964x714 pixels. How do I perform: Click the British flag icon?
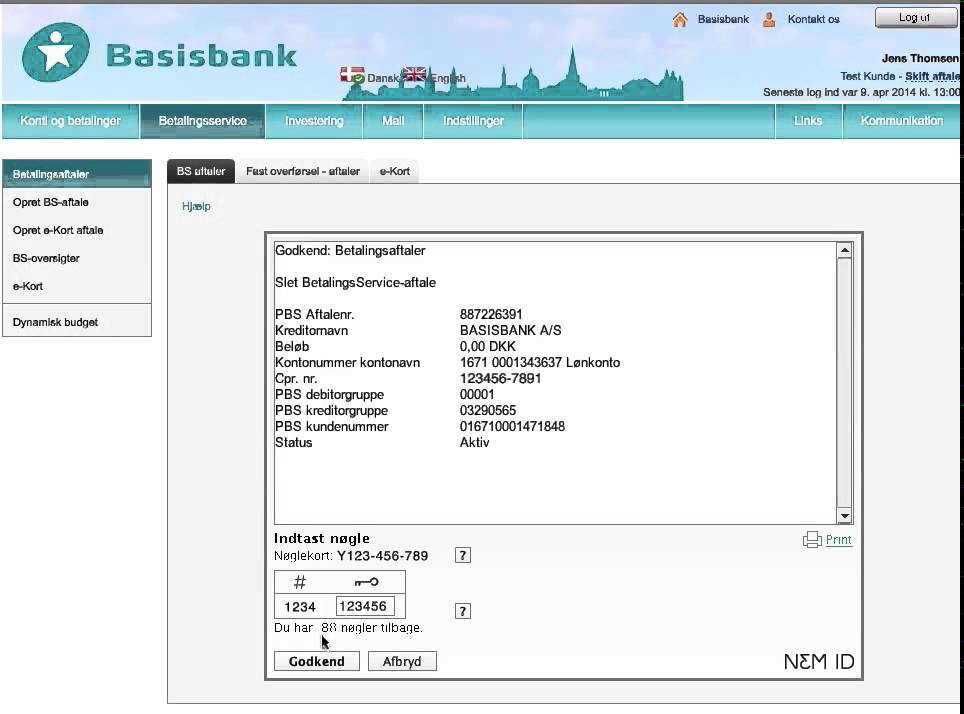coord(413,74)
